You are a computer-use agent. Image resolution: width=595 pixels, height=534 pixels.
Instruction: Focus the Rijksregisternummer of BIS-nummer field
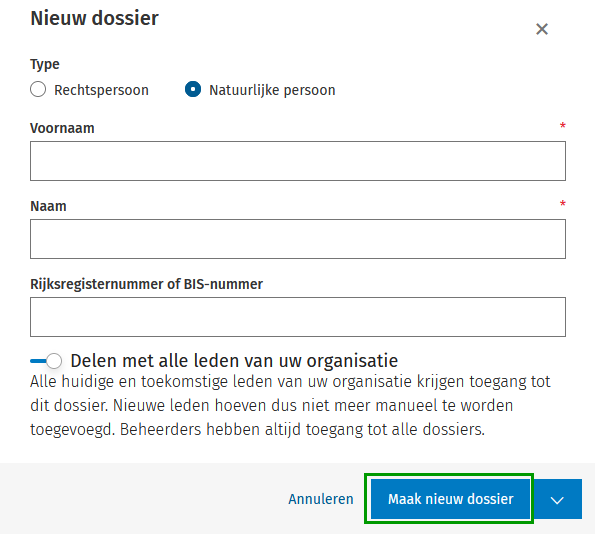[x=298, y=317]
